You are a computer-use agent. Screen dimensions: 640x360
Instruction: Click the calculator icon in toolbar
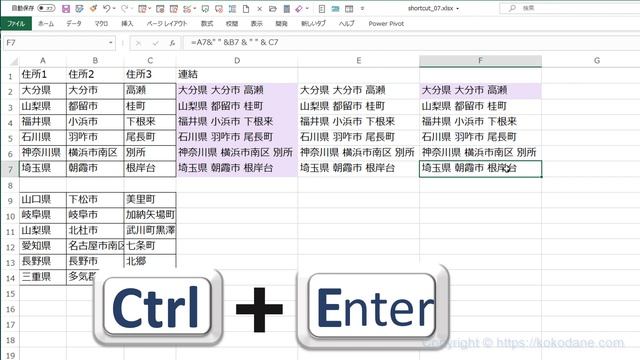coord(287,9)
